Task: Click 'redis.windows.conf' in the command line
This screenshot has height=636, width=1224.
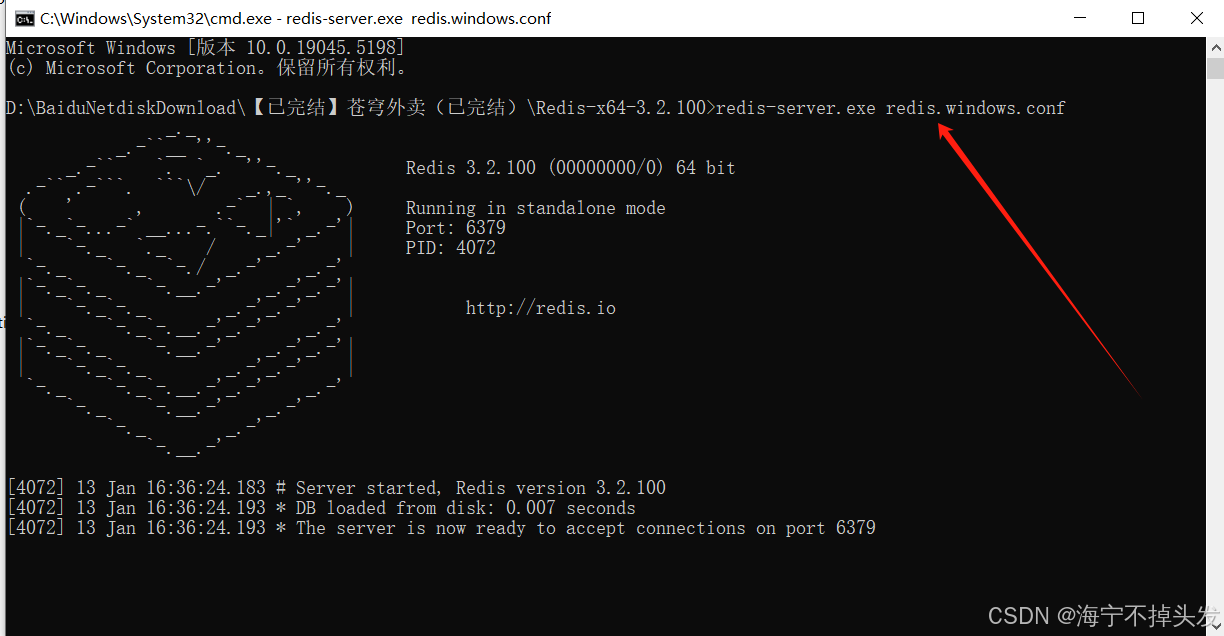Action: pos(976,108)
